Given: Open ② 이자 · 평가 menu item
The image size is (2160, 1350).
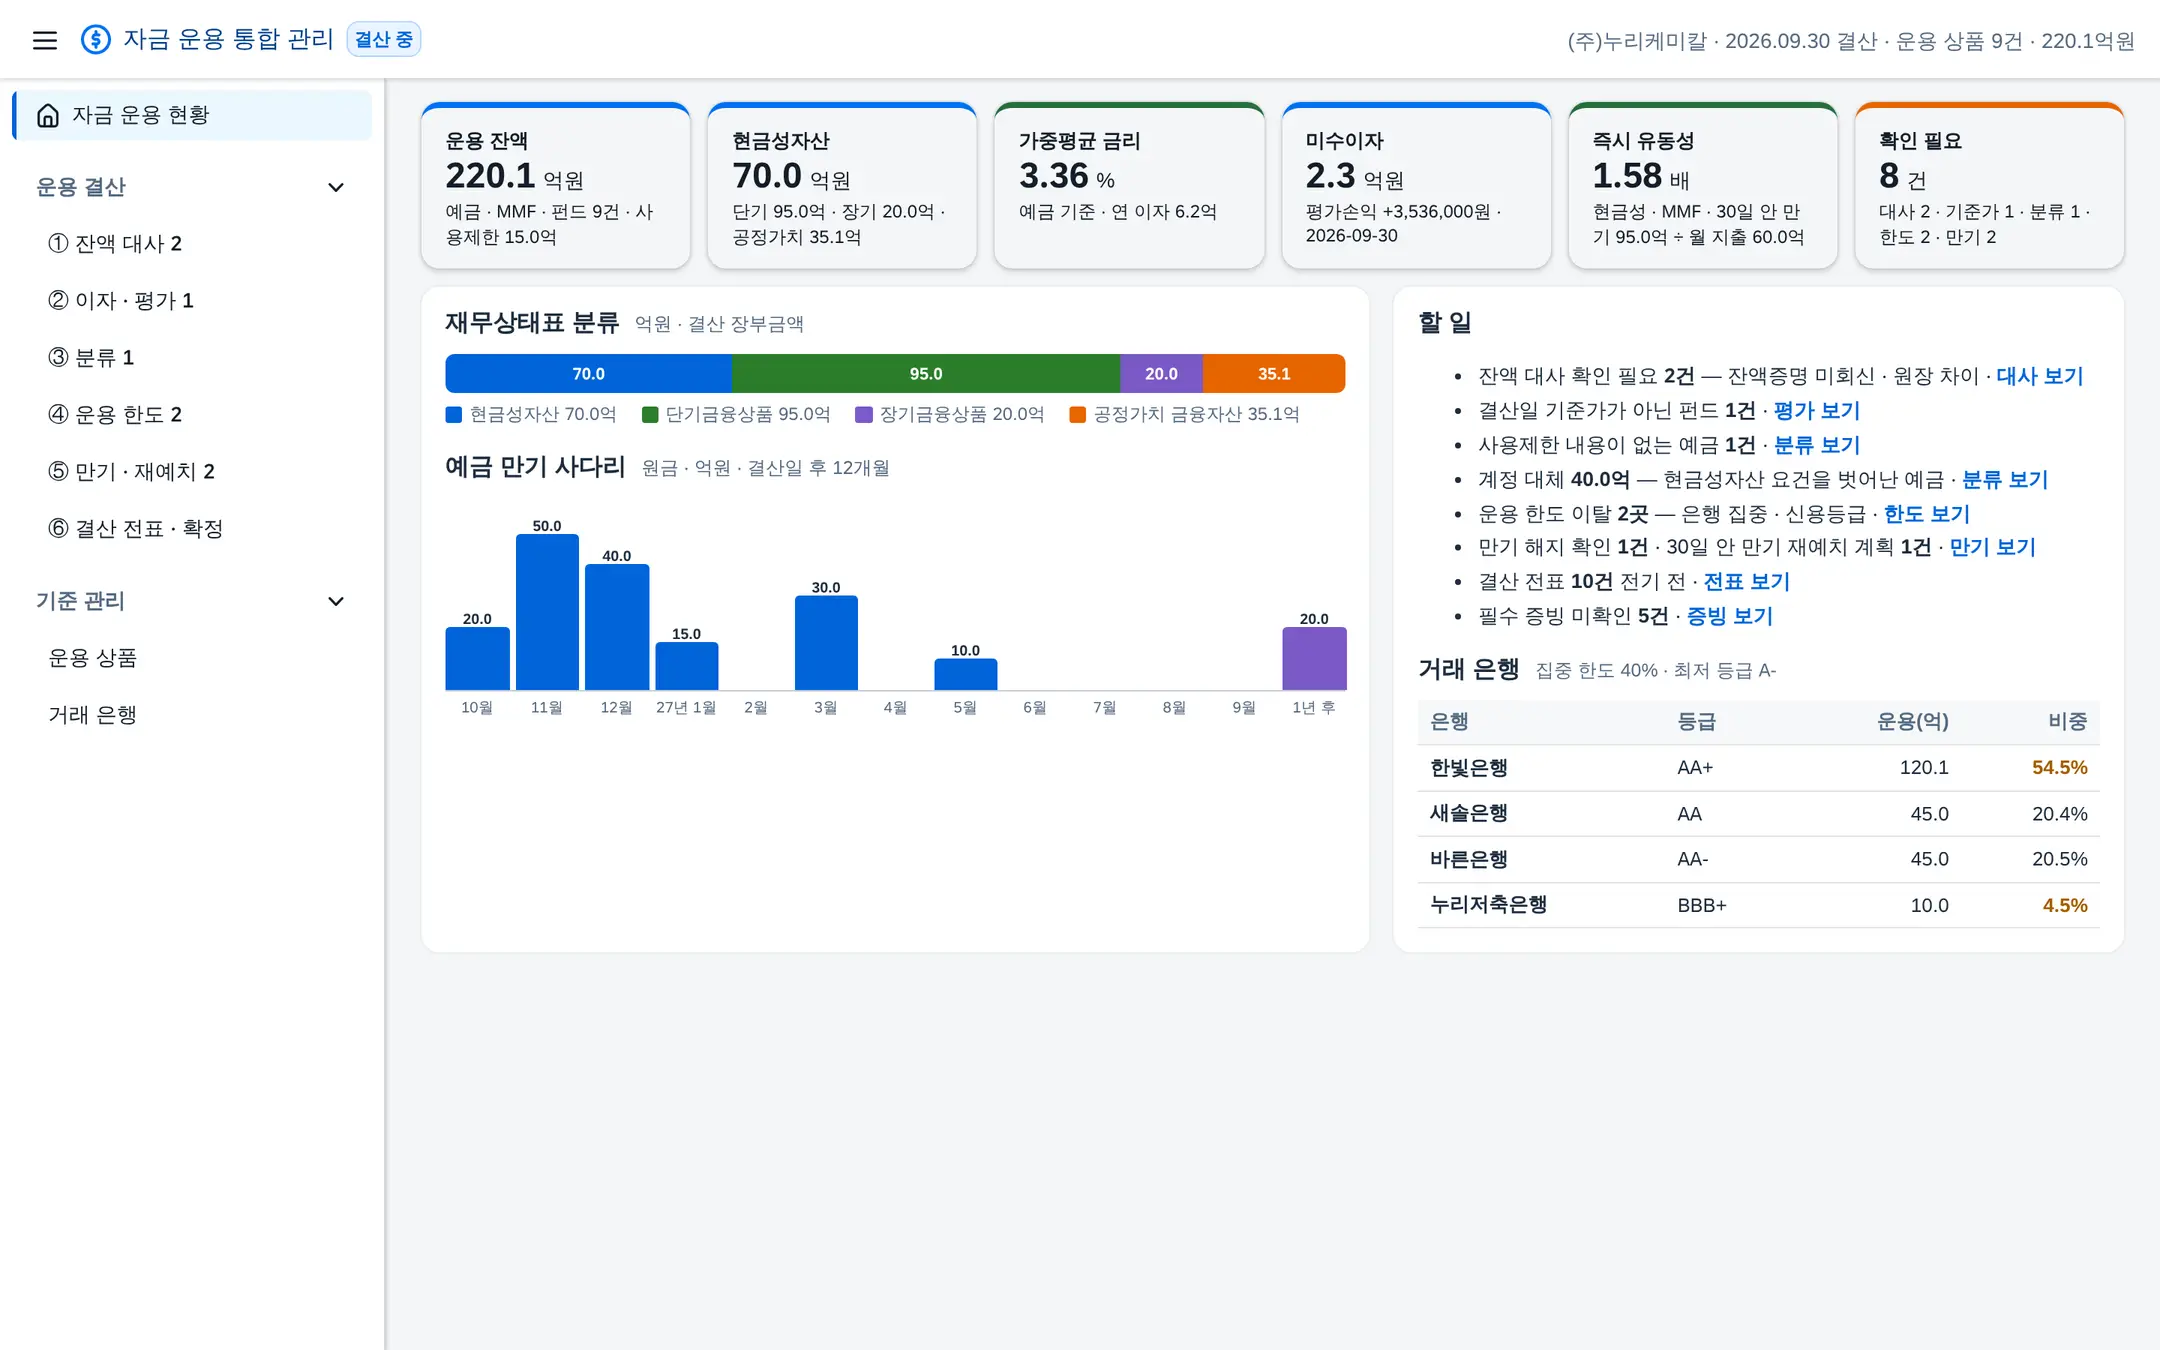Looking at the screenshot, I should (192, 301).
